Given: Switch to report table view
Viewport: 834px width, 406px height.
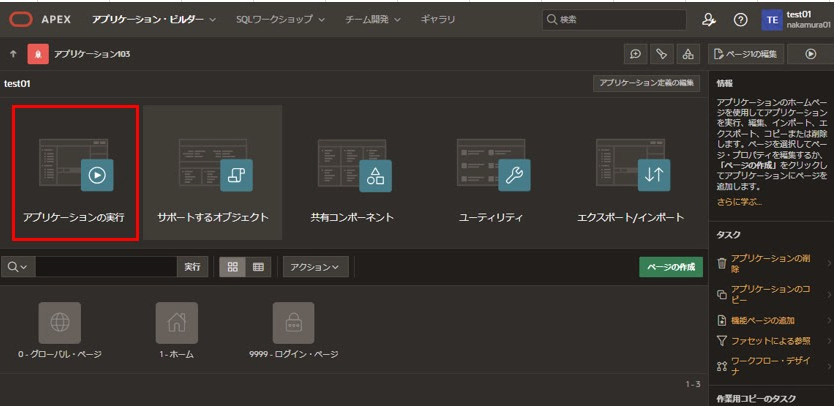Looking at the screenshot, I should coord(257,267).
